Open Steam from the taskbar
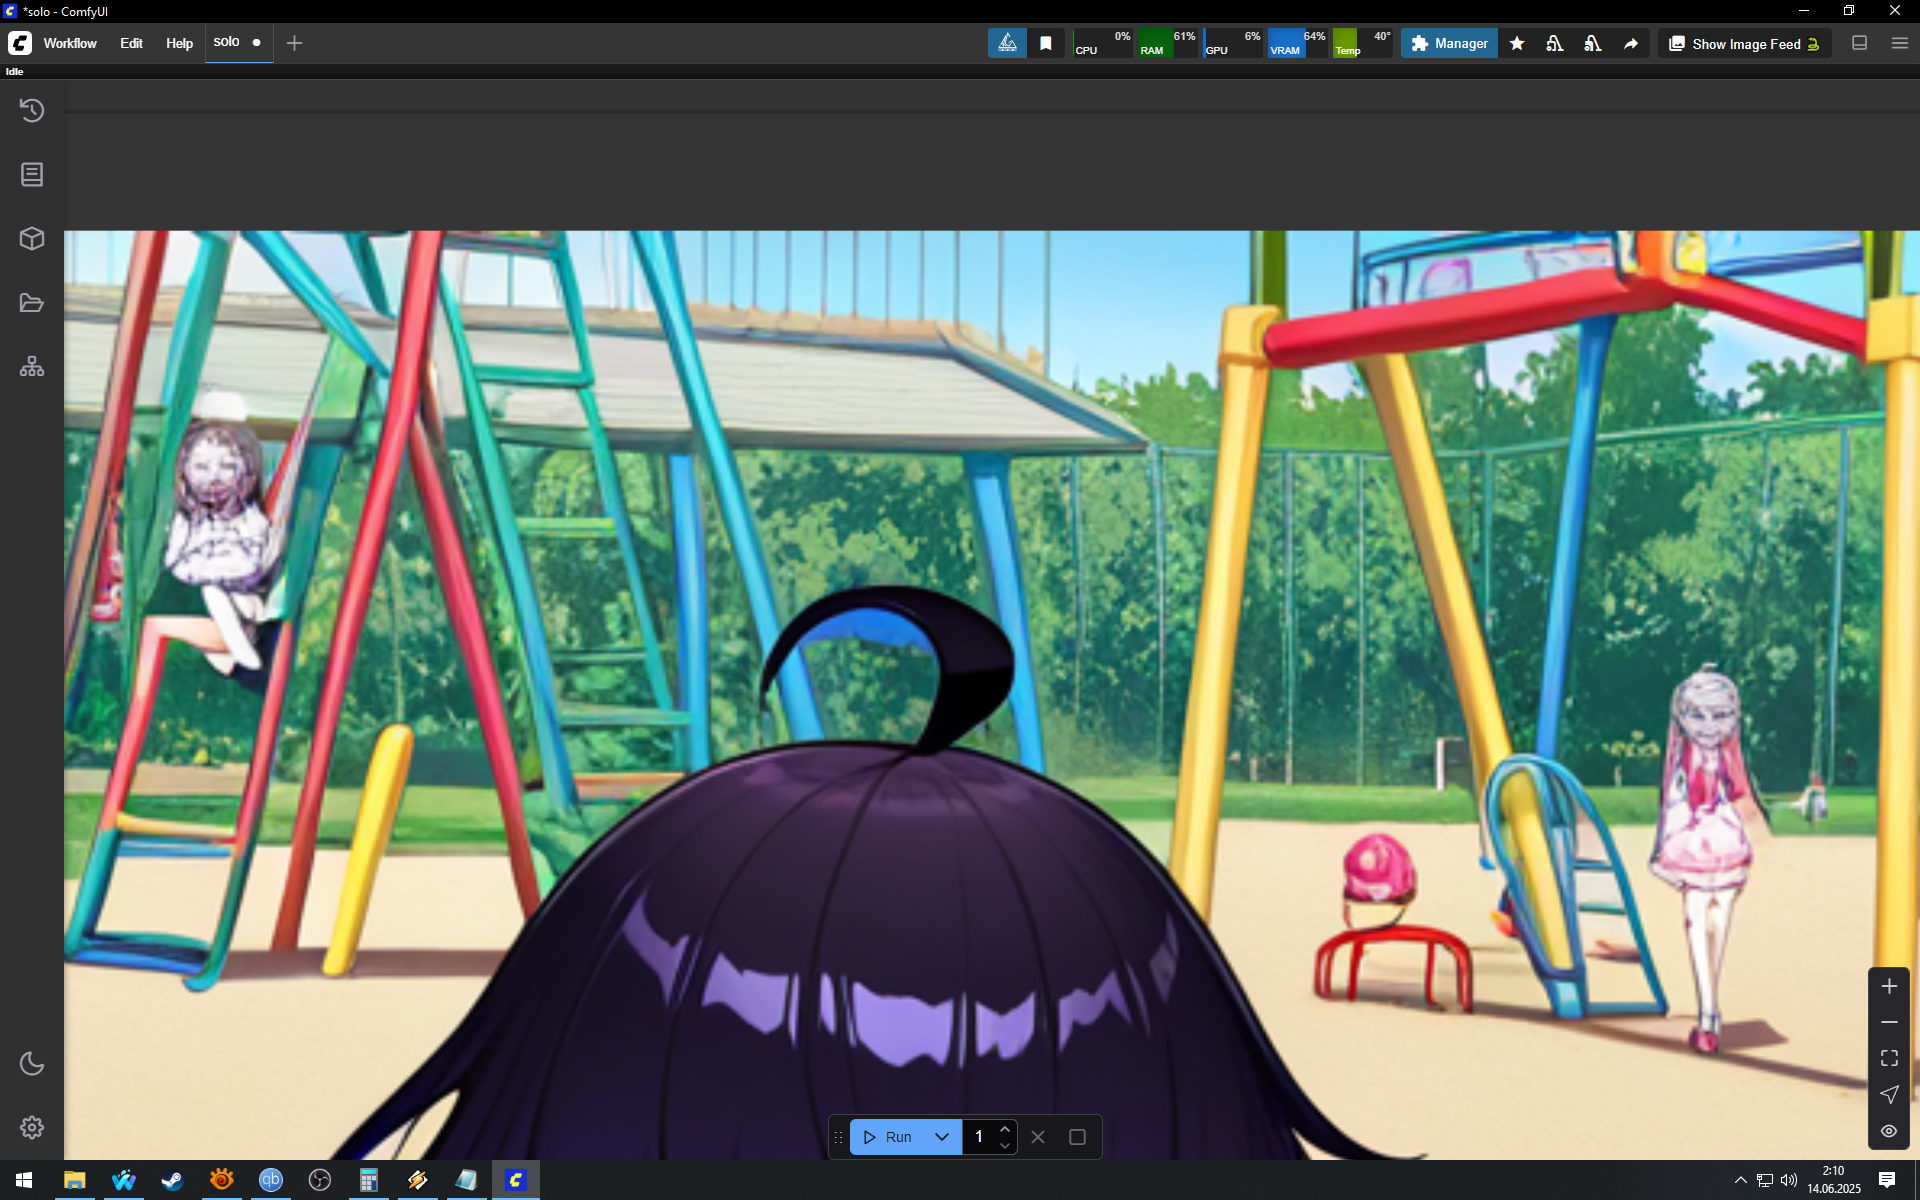The height and width of the screenshot is (1200, 1920). coord(172,1180)
